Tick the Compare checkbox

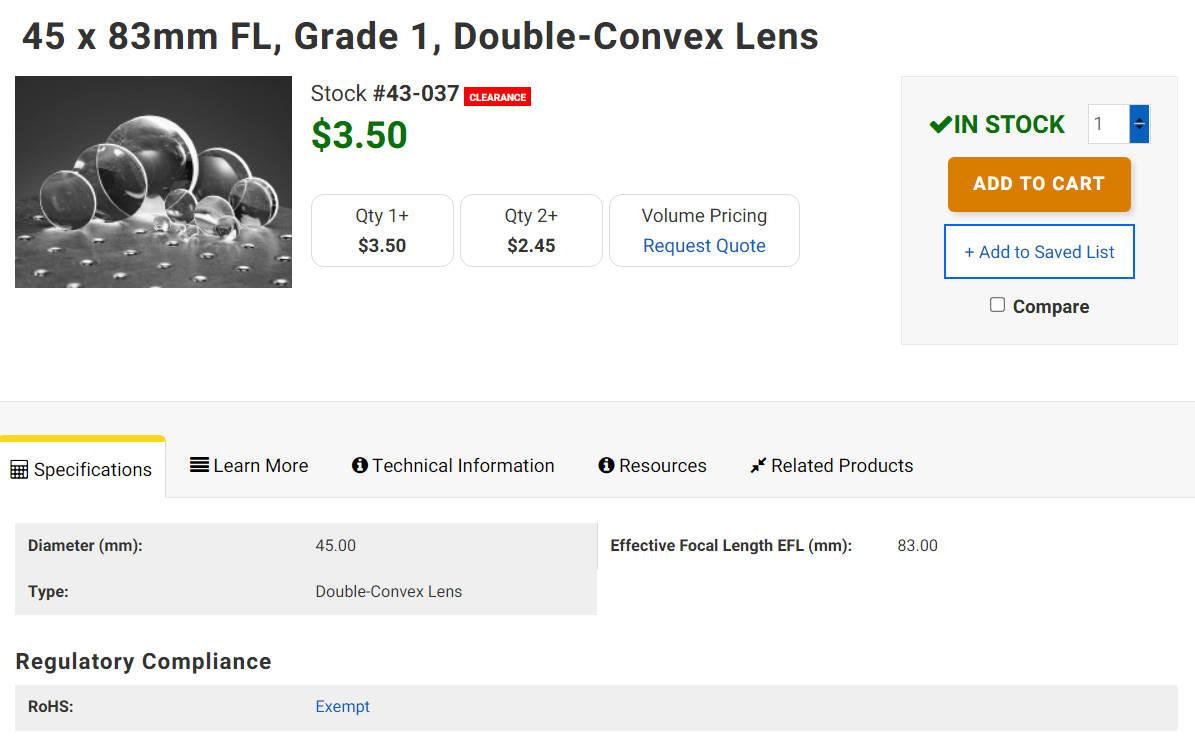[997, 305]
